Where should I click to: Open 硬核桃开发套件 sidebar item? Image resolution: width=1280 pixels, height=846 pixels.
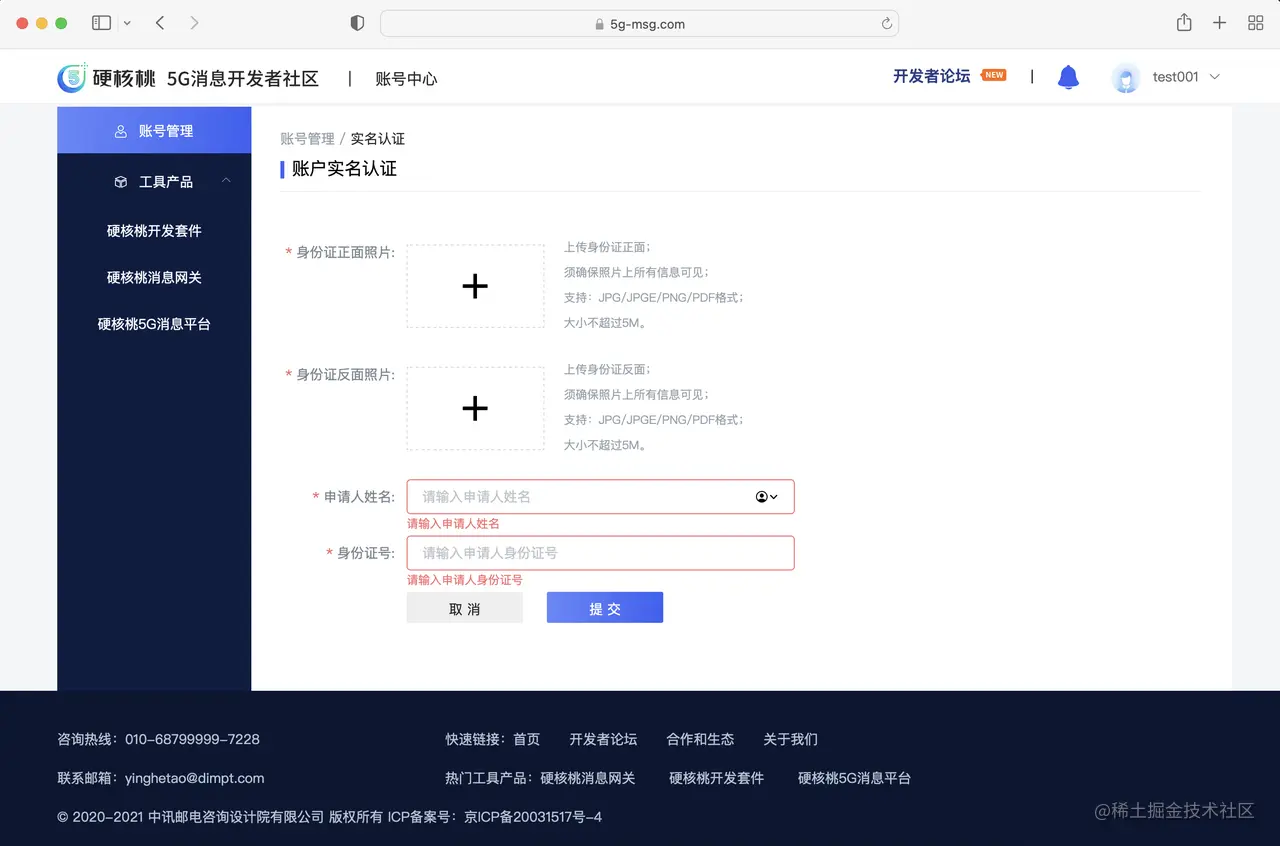[x=154, y=231]
